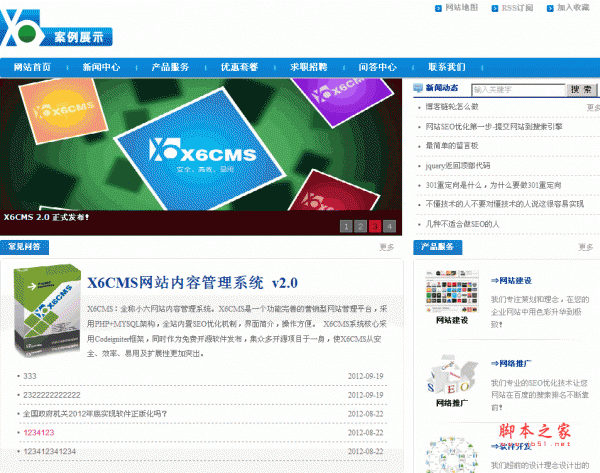Click 加入收藏 link
Screen dimensions: 600x473
click(573, 8)
